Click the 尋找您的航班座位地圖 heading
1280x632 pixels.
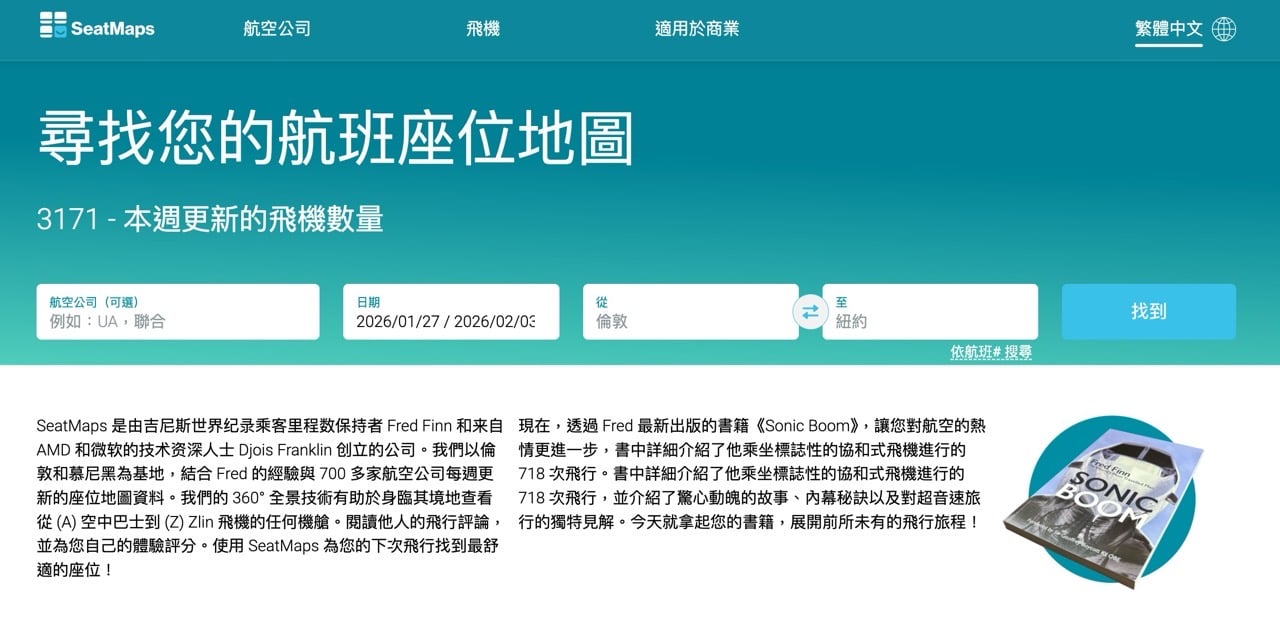336,138
